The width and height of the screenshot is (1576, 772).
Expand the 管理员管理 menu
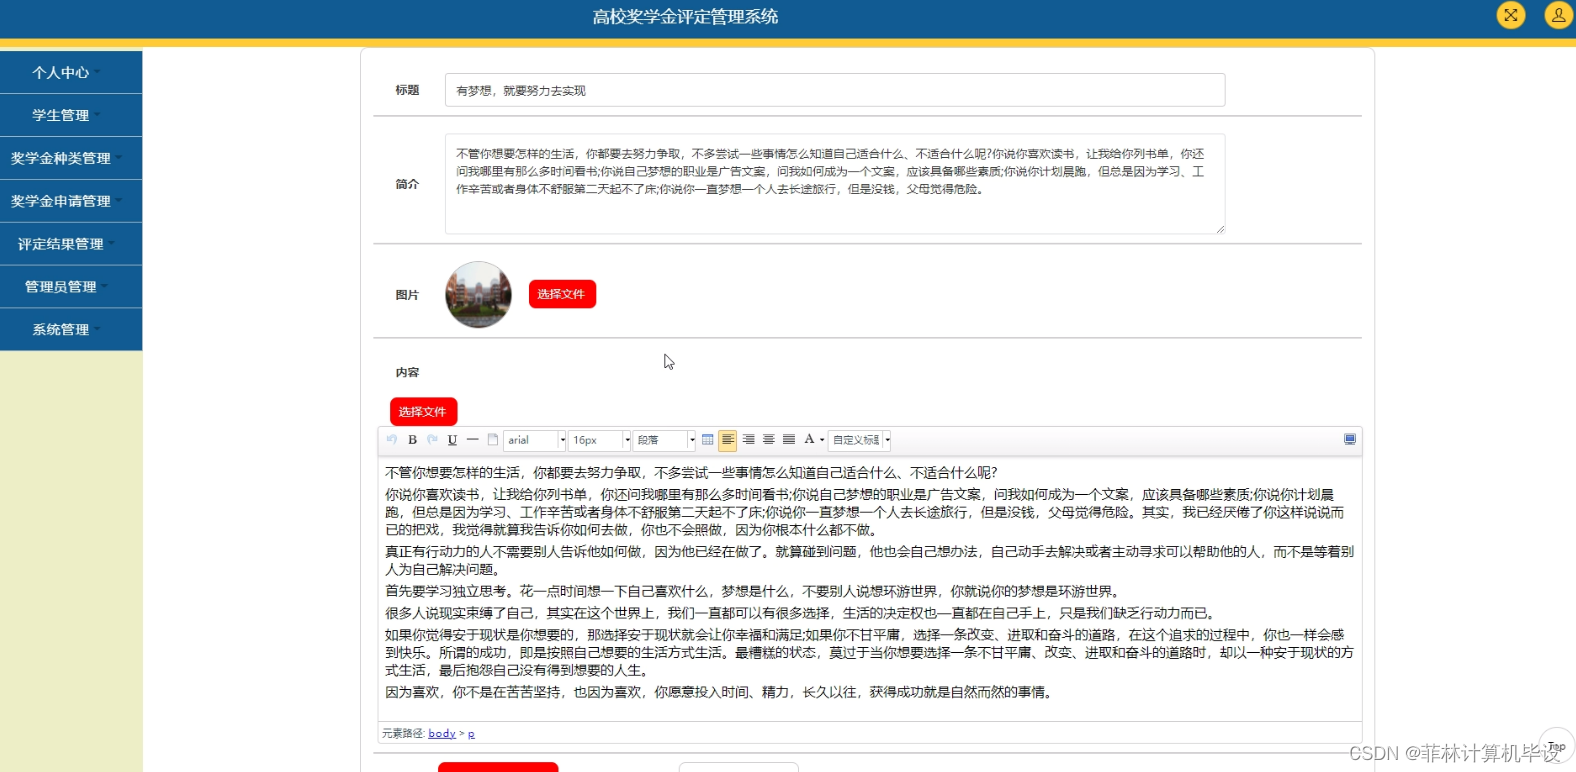(71, 287)
